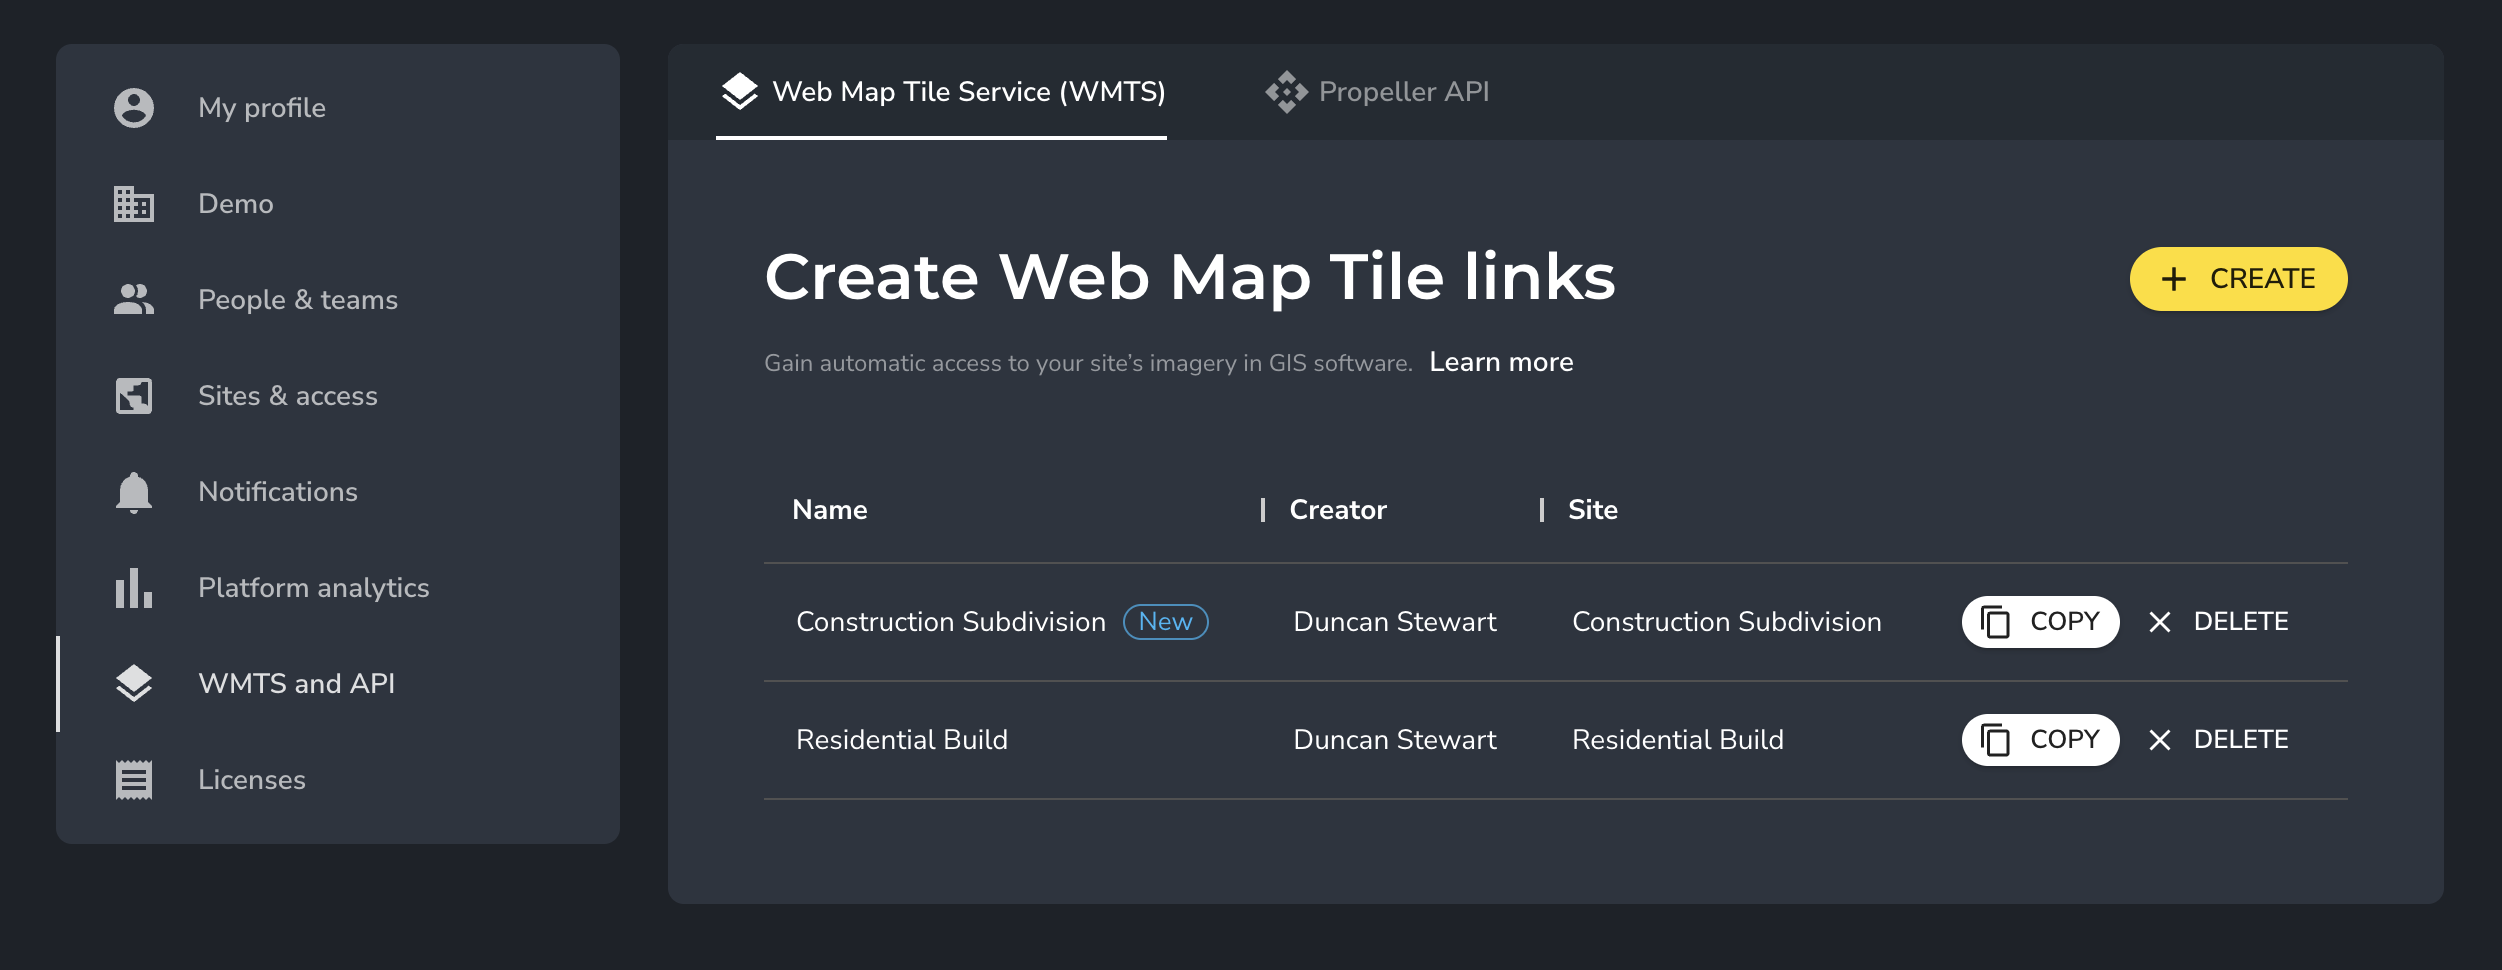This screenshot has height=970, width=2502.
Task: Select the Web Map Tile Service (WMTS) tab
Action: point(942,92)
